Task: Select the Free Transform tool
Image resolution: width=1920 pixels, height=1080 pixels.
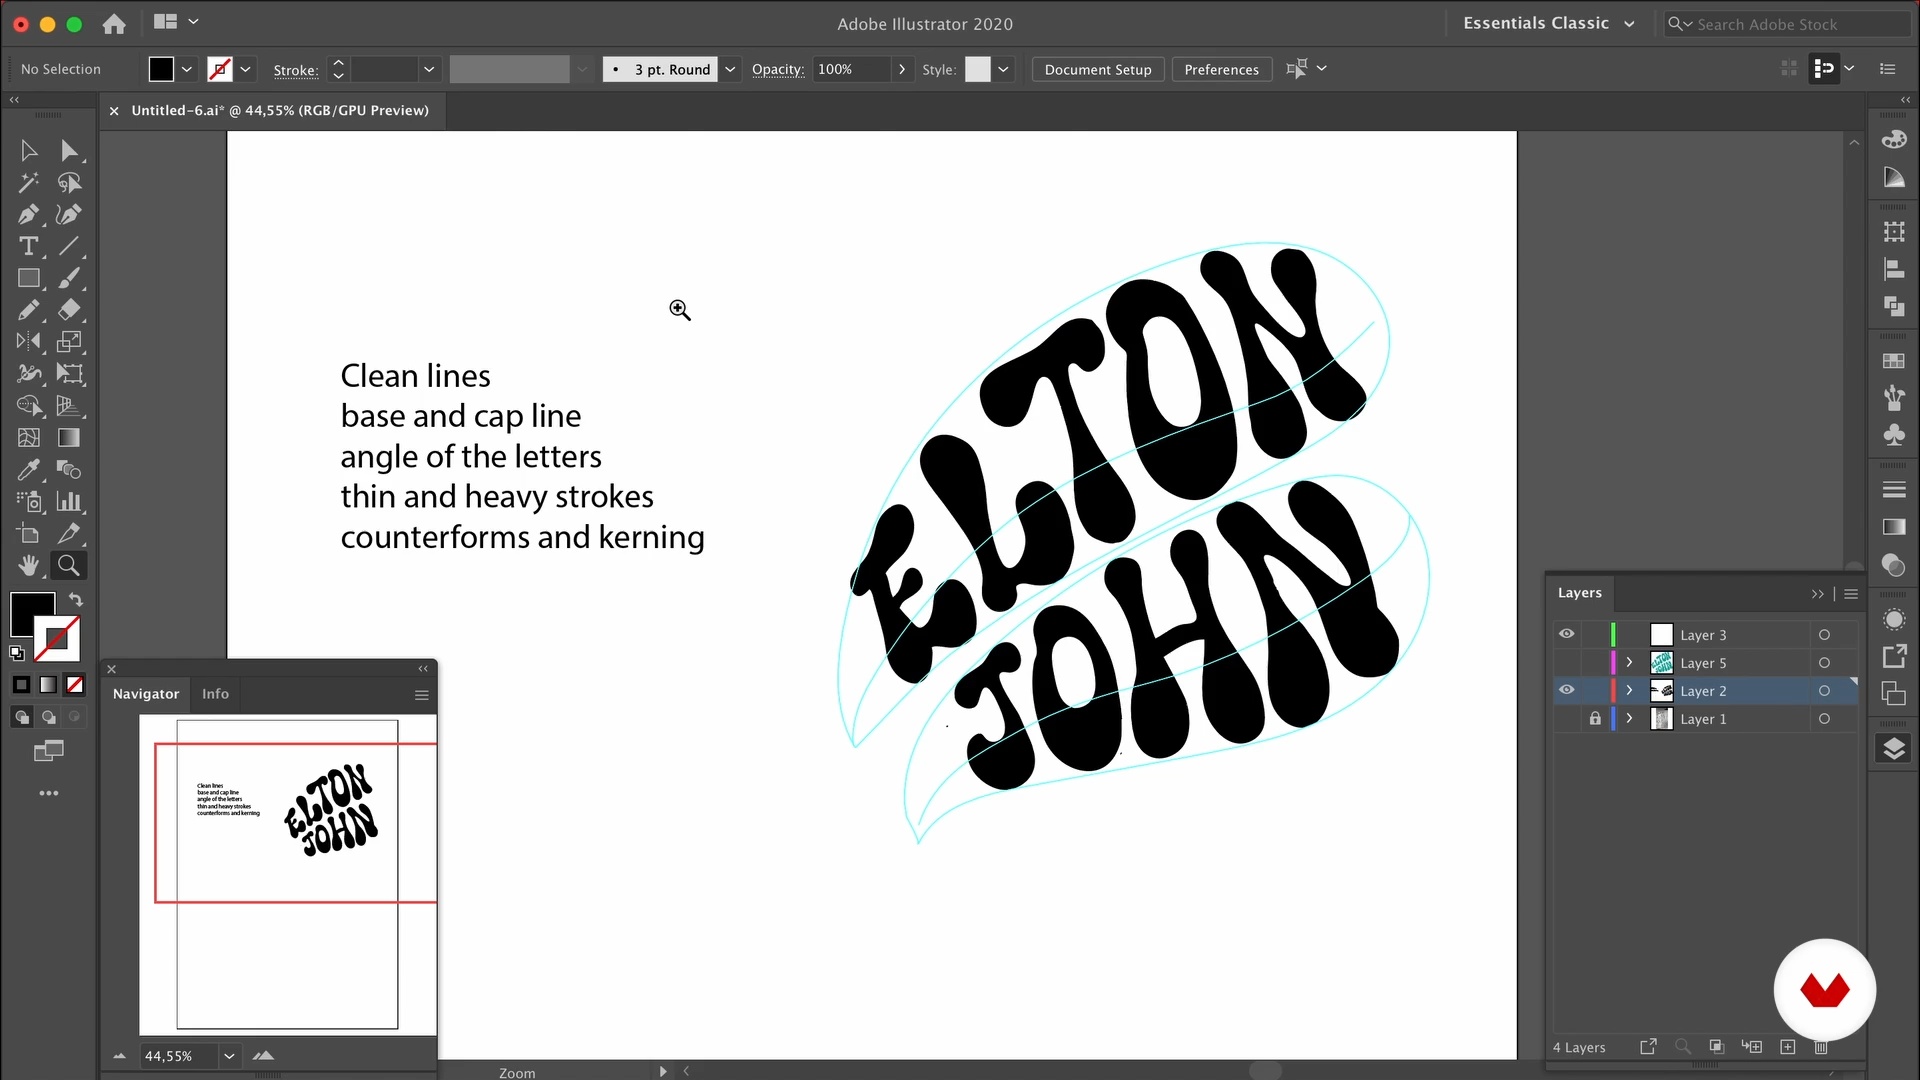Action: click(69, 374)
